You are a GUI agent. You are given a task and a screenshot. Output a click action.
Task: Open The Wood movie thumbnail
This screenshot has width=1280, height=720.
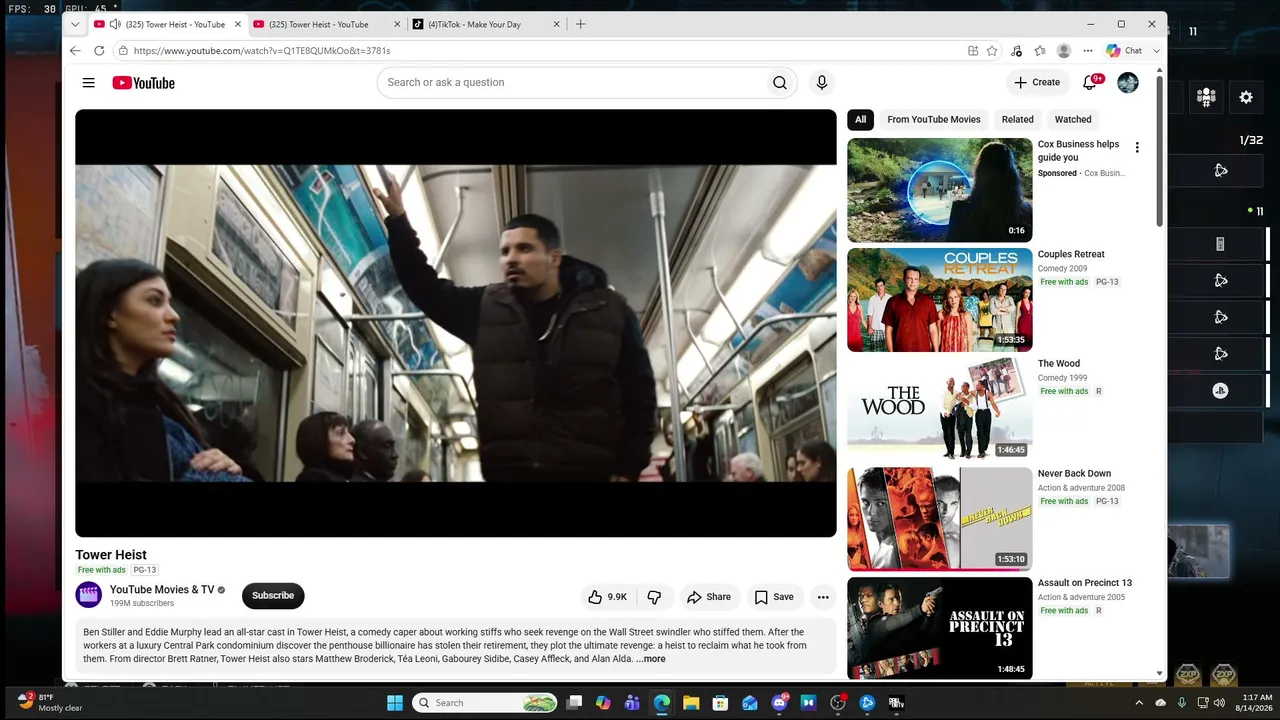coord(940,410)
